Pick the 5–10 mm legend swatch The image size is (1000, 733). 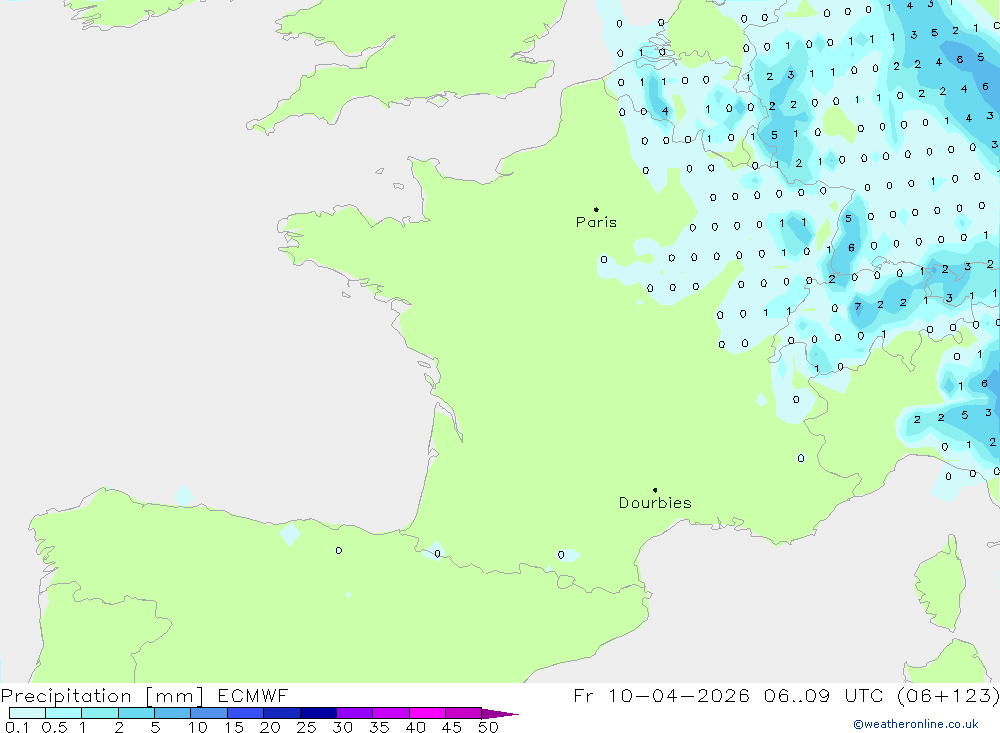point(173,713)
